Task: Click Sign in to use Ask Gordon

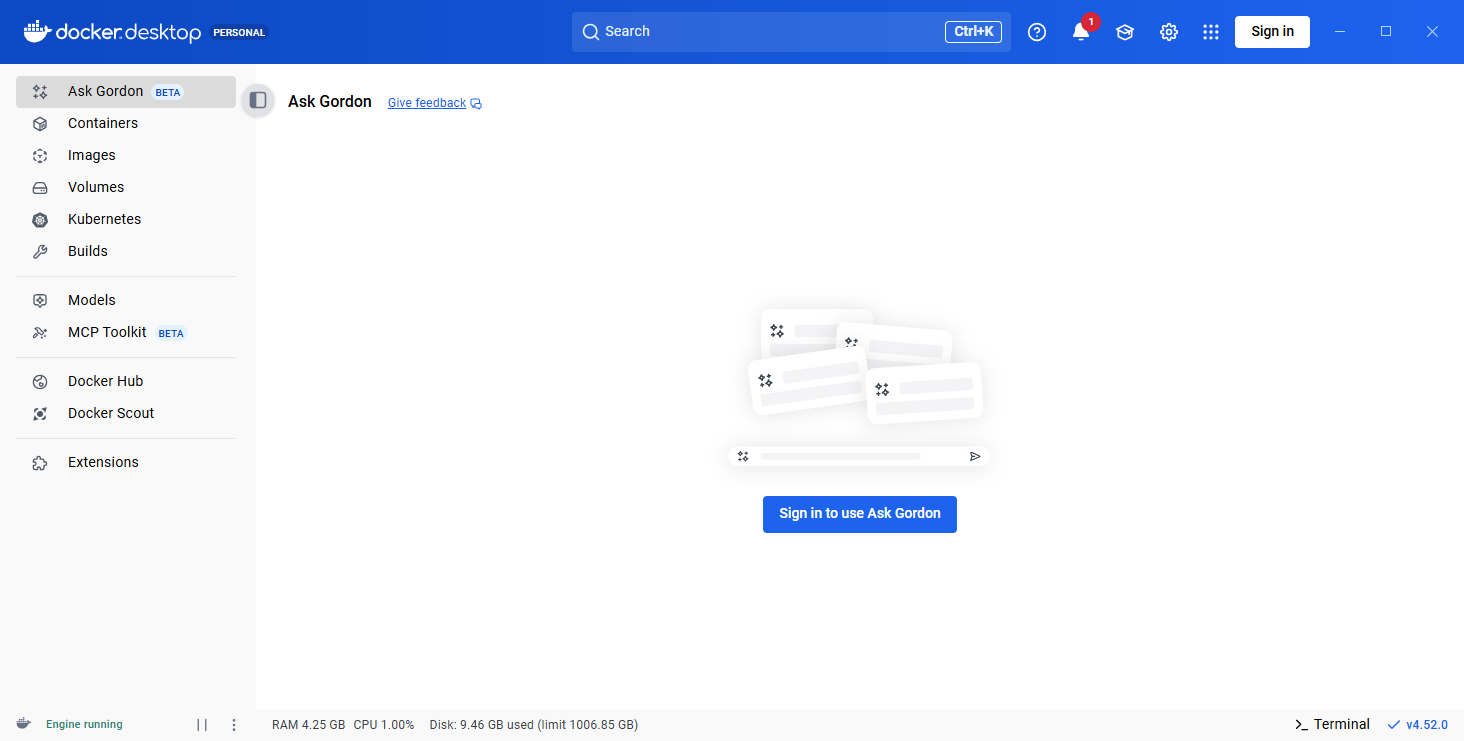Action: click(860, 514)
